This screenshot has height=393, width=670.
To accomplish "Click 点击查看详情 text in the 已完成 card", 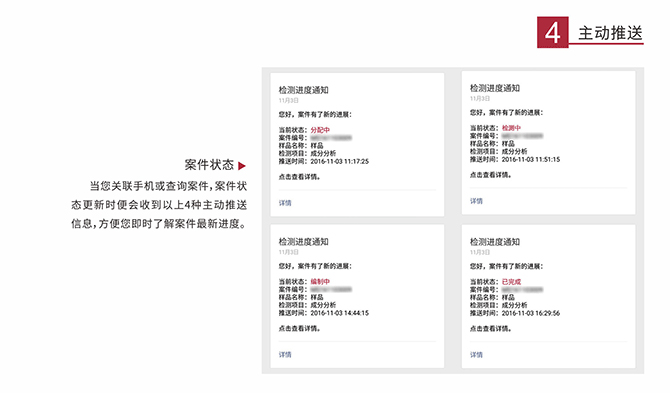I will pyautogui.click(x=491, y=328).
